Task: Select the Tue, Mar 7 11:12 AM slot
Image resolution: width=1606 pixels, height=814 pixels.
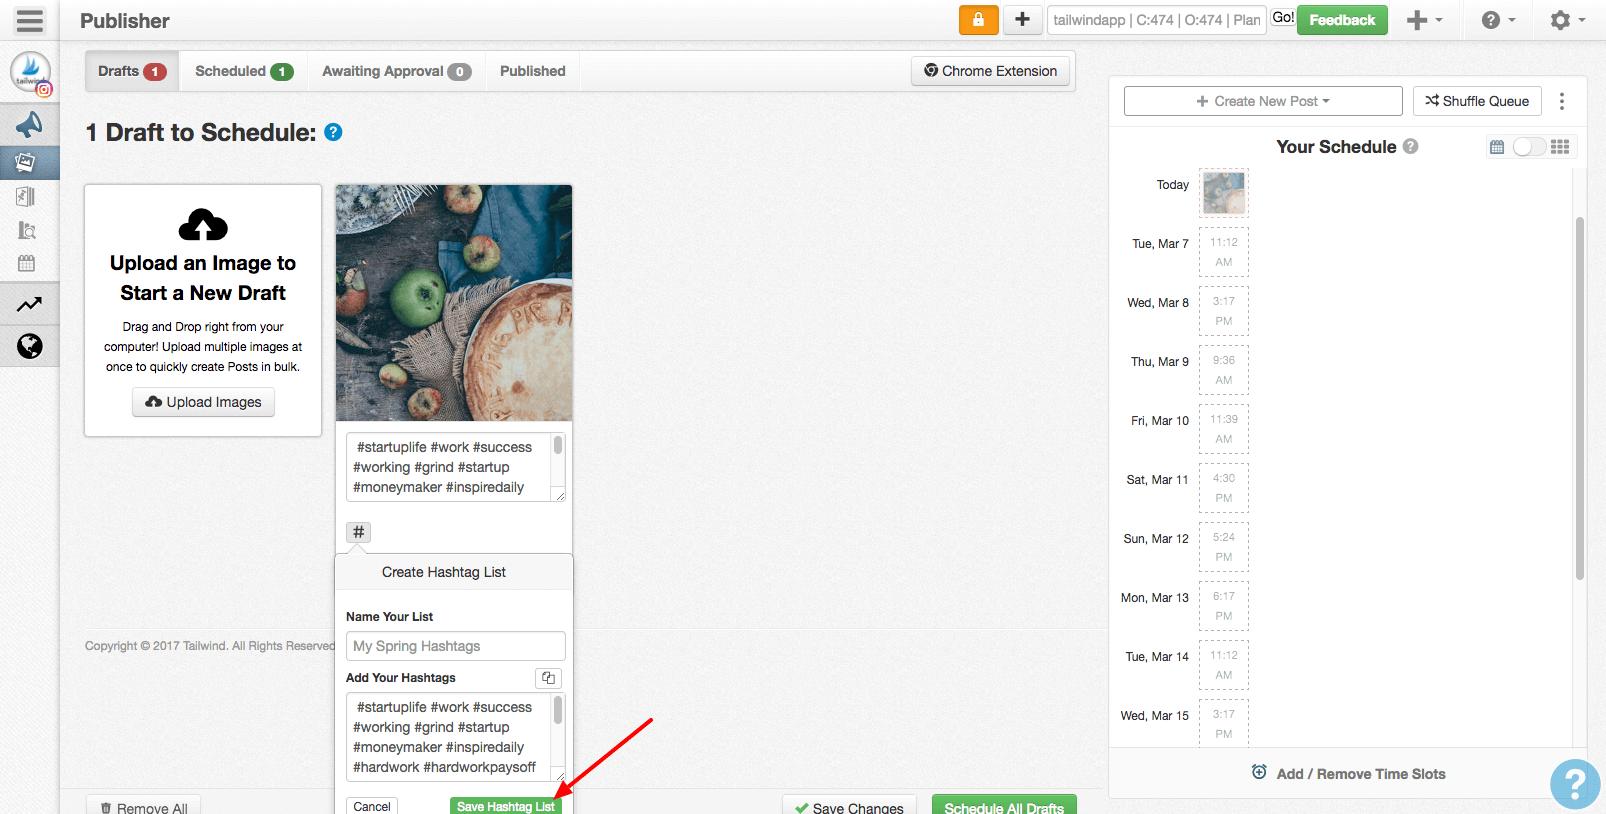Action: (x=1224, y=252)
